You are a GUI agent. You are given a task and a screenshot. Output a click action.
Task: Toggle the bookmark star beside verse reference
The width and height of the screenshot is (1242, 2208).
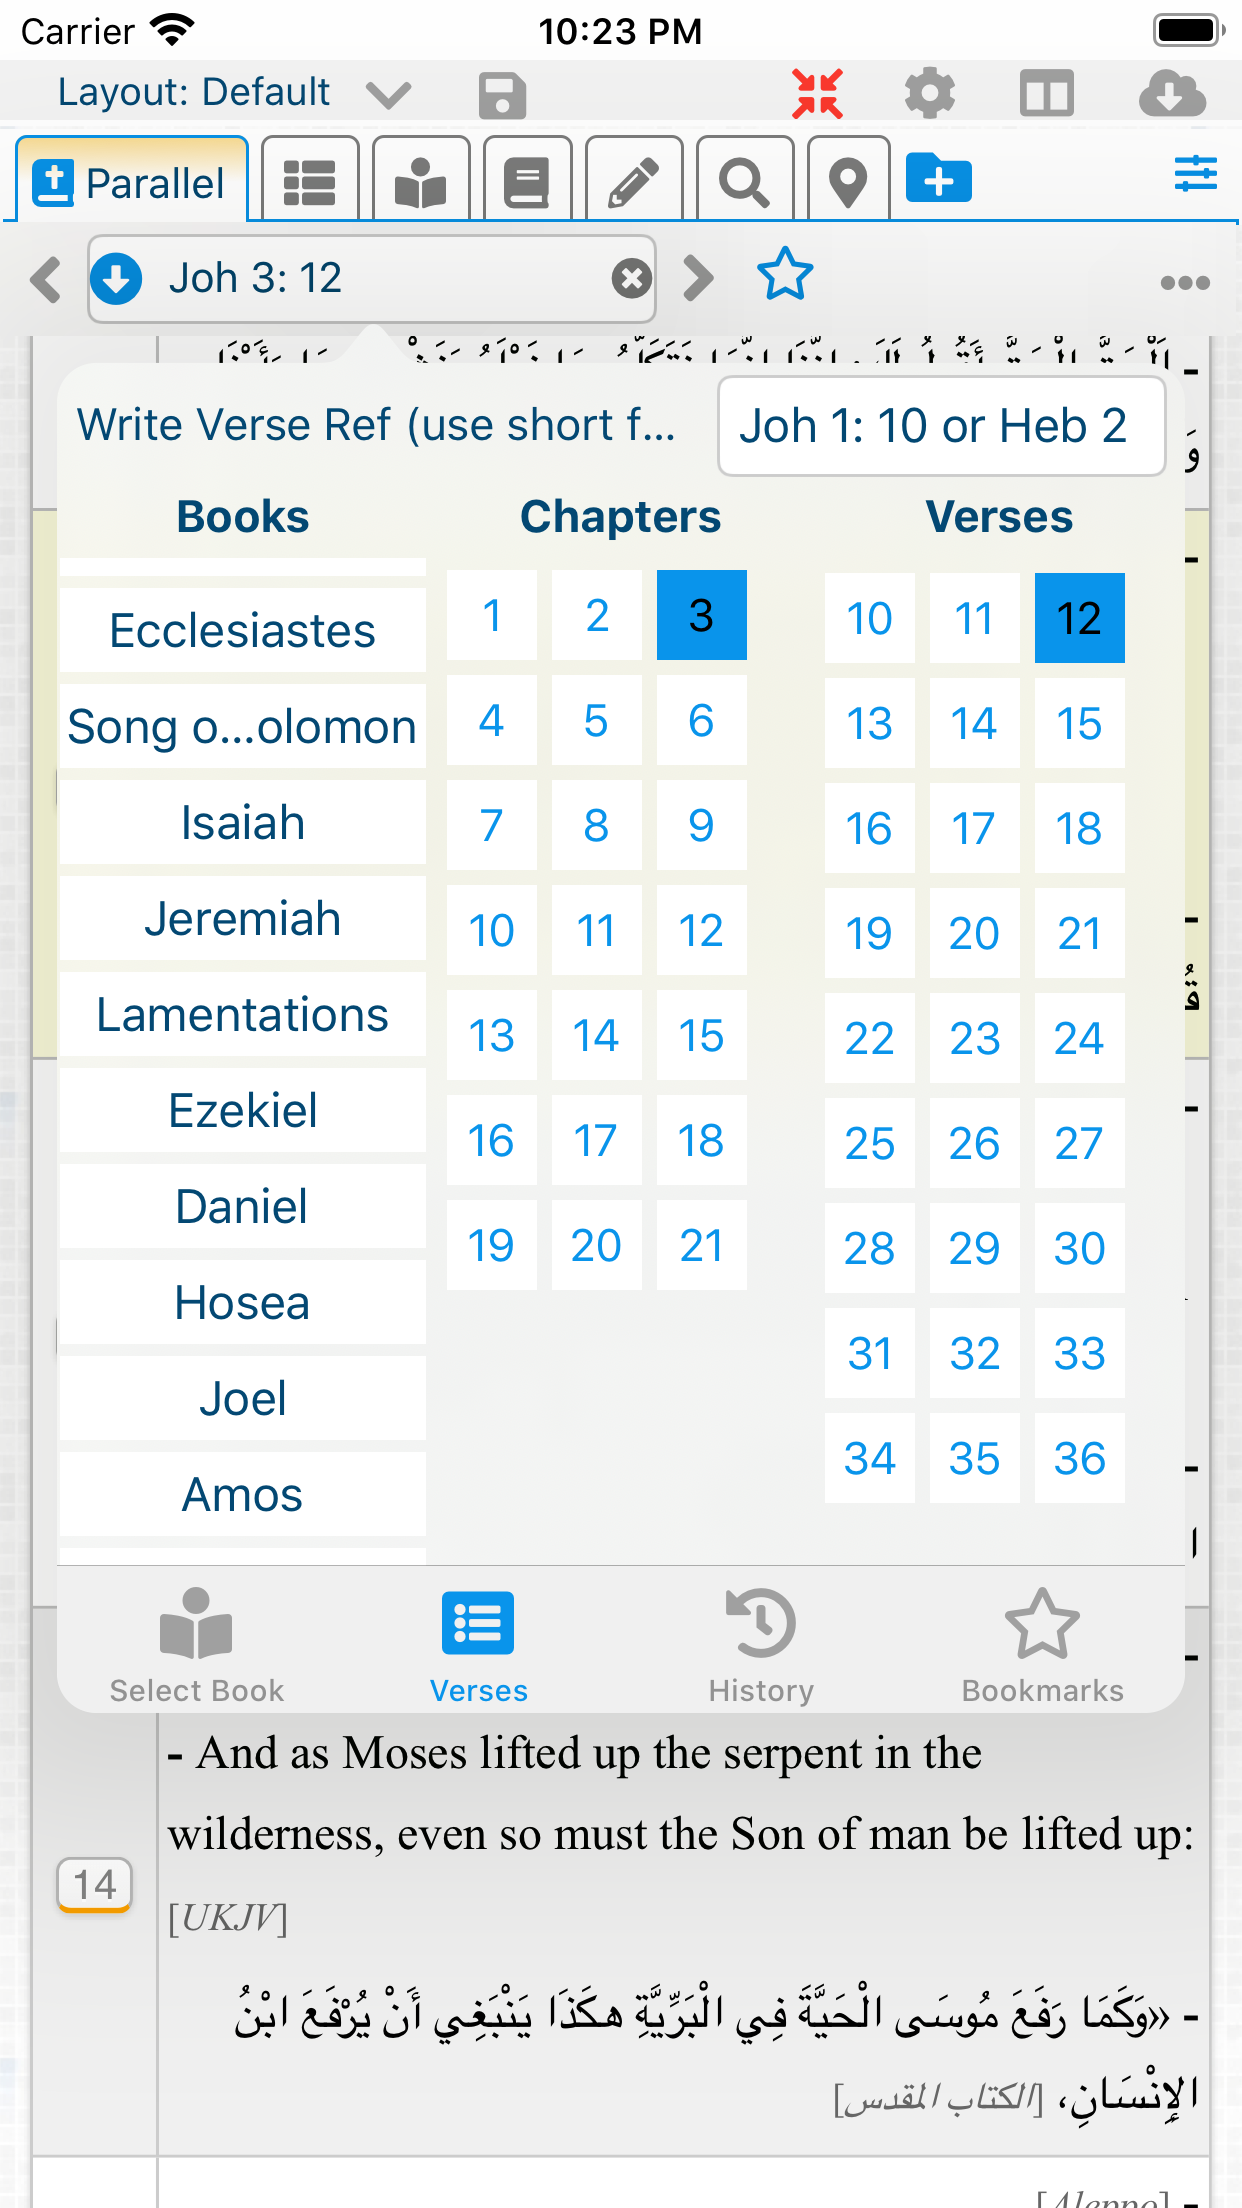tap(785, 275)
